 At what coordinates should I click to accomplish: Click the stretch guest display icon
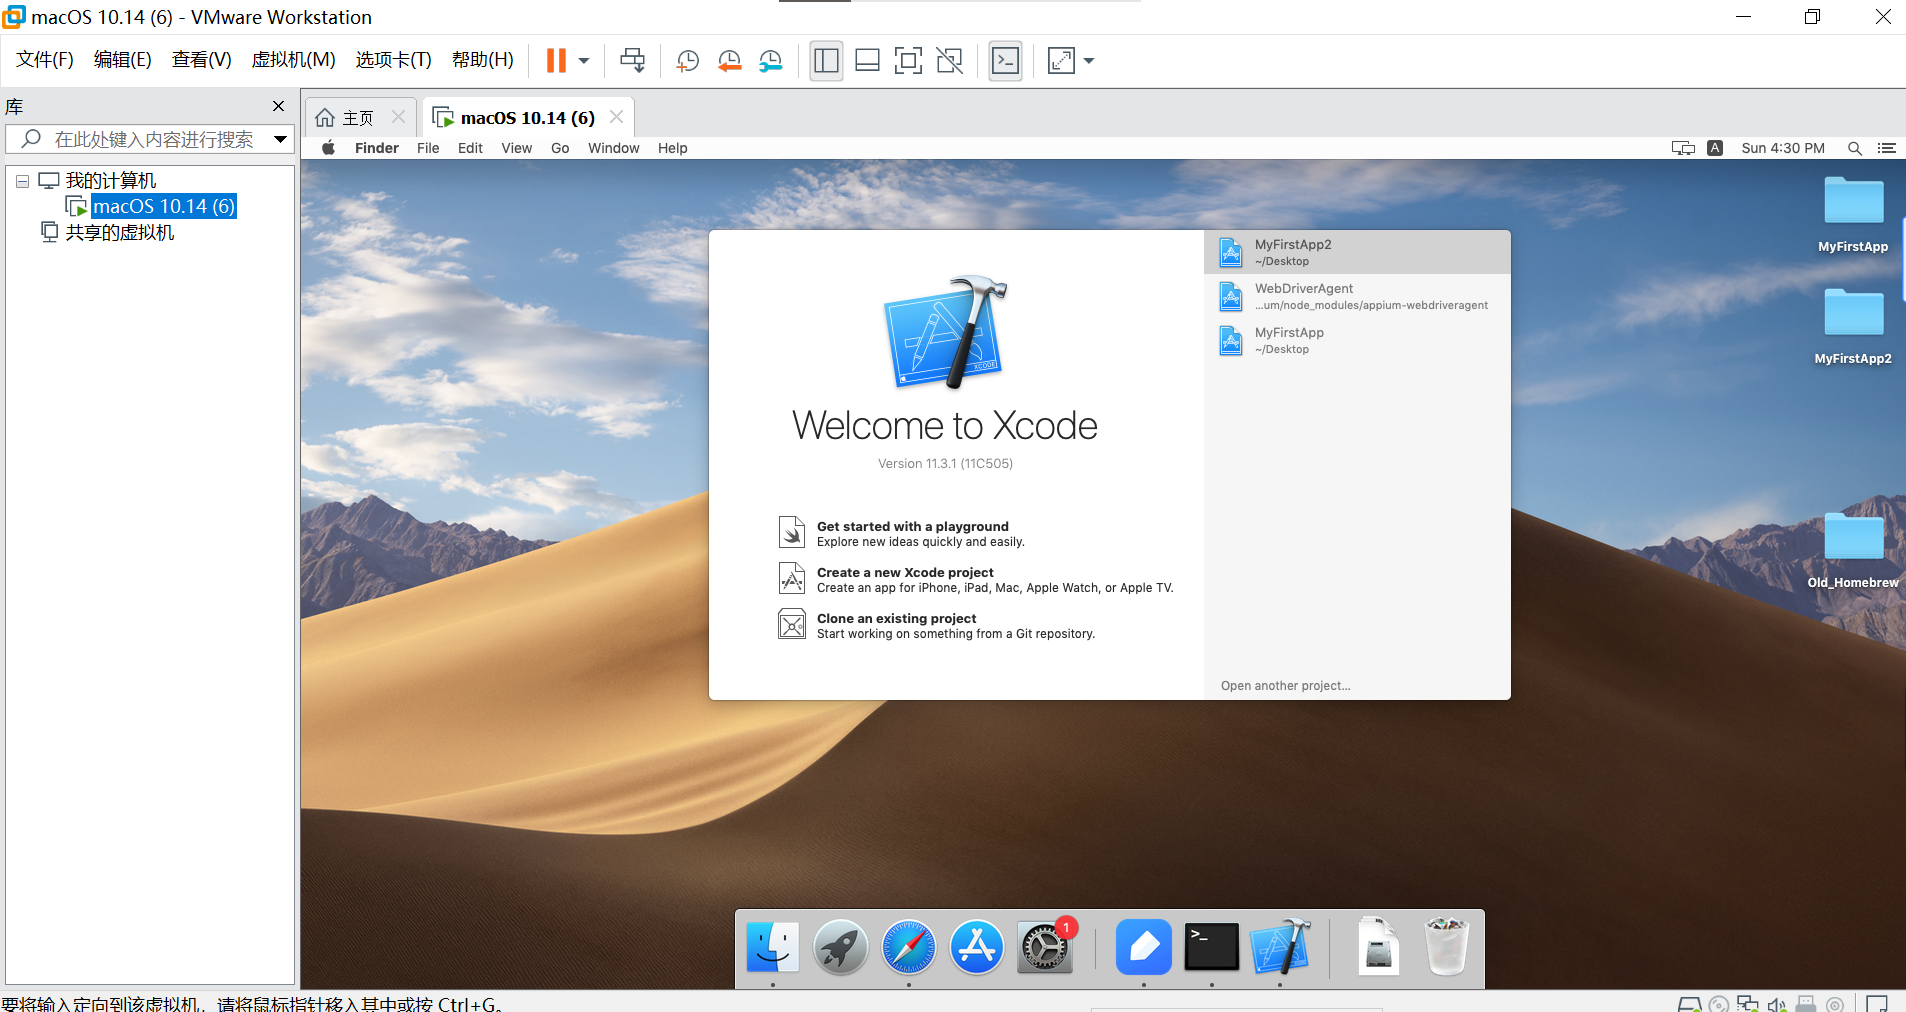(1061, 61)
